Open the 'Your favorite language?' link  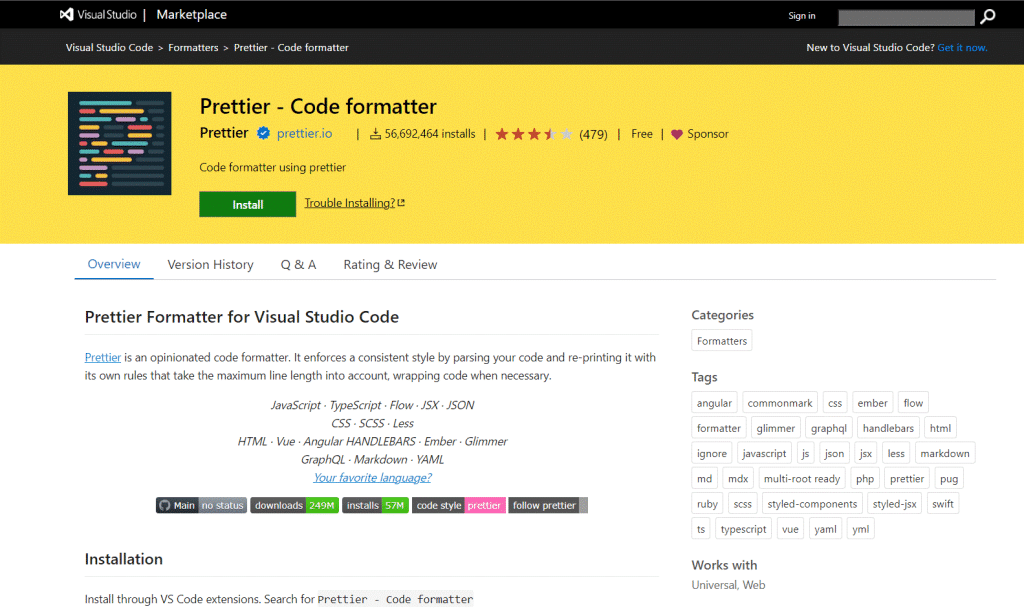click(x=372, y=478)
